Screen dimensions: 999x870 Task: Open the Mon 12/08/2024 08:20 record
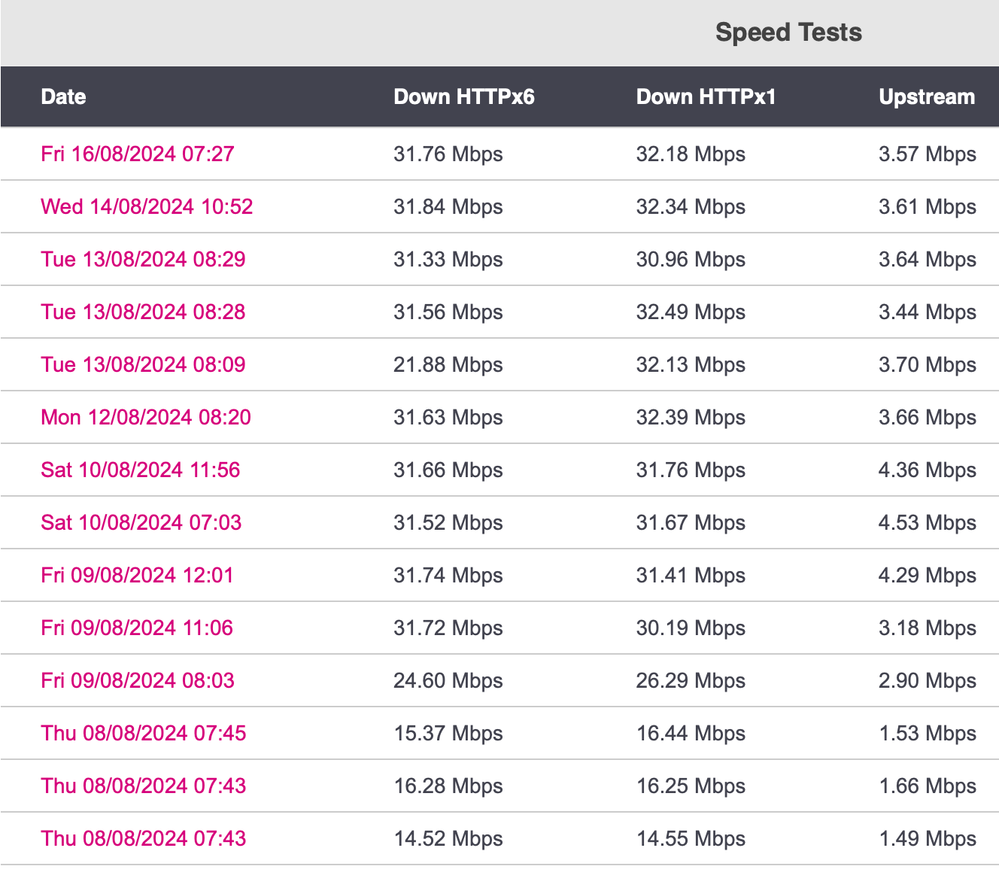(148, 417)
